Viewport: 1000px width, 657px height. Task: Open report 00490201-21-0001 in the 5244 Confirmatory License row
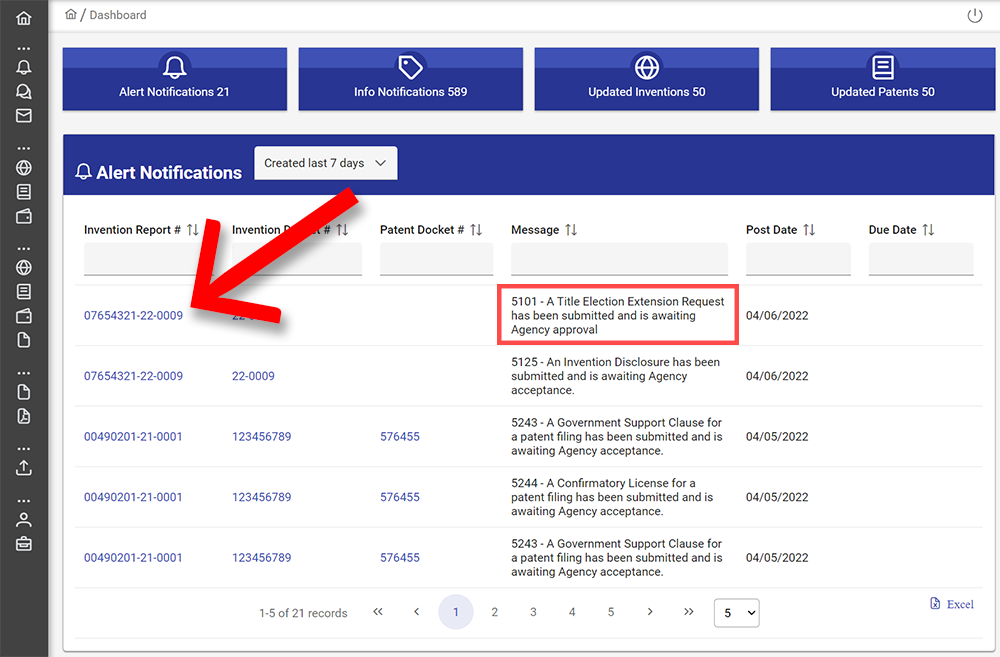pos(133,497)
